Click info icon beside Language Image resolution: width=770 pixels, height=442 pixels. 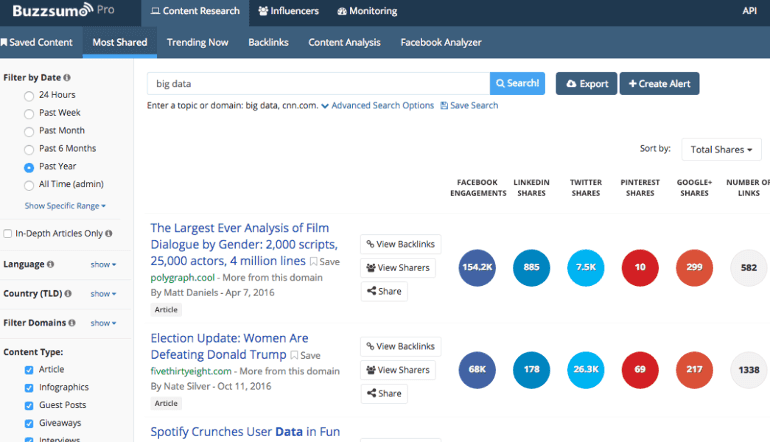pyautogui.click(x=50, y=264)
